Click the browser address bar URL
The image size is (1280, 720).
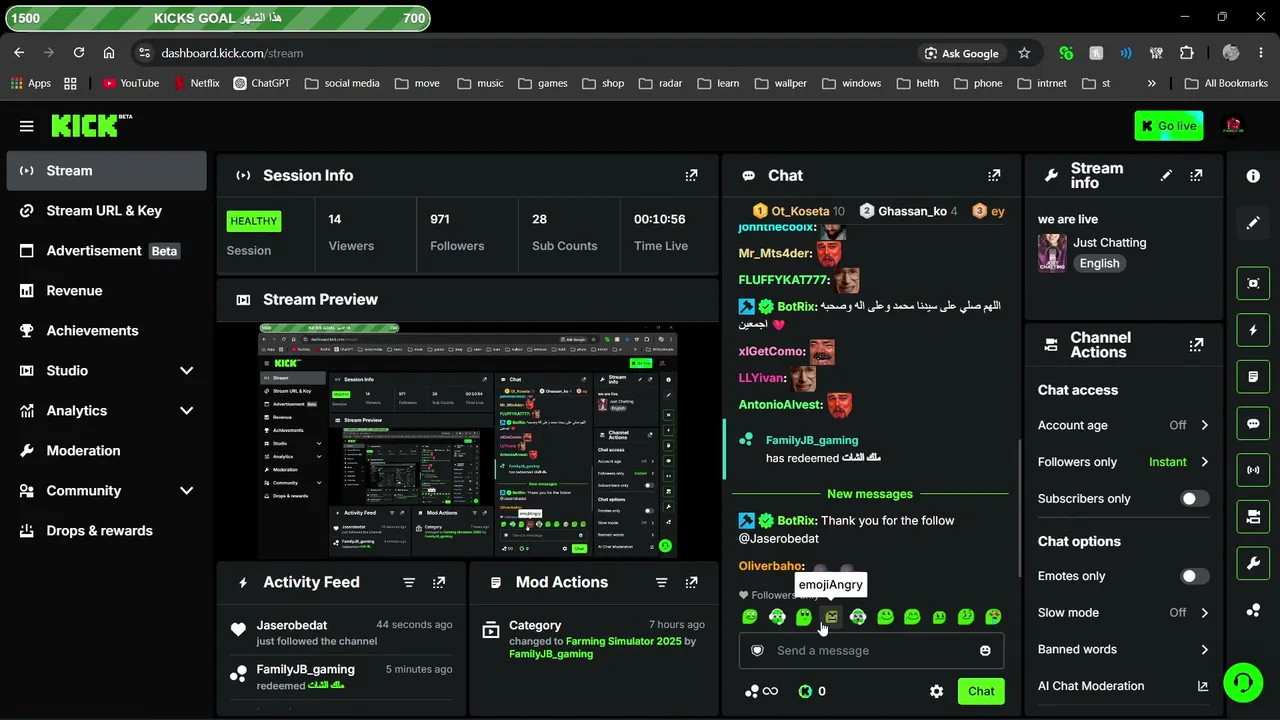pos(232,53)
